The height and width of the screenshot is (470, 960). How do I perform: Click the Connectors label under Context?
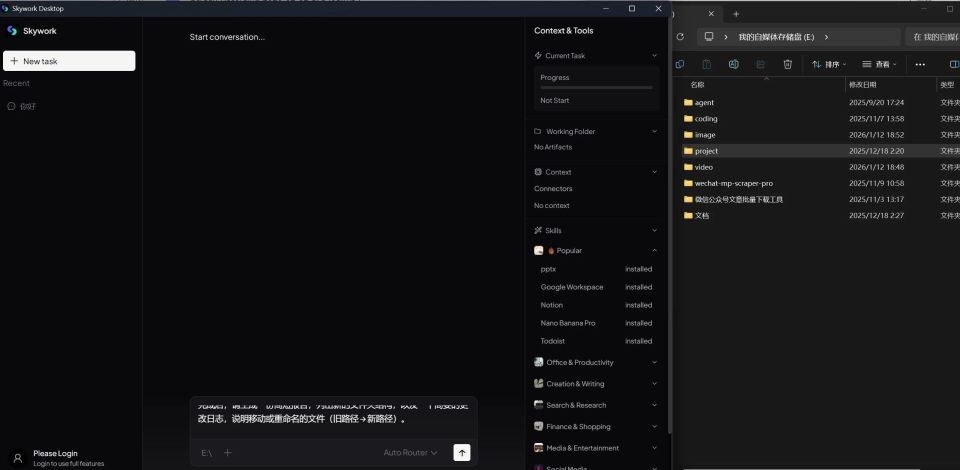point(553,189)
